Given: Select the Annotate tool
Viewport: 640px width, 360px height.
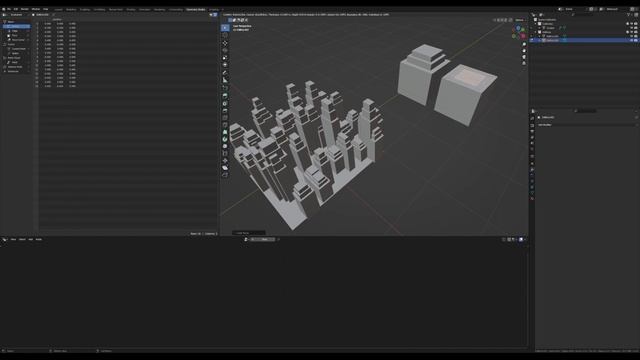Looking at the screenshot, I should [x=225, y=73].
